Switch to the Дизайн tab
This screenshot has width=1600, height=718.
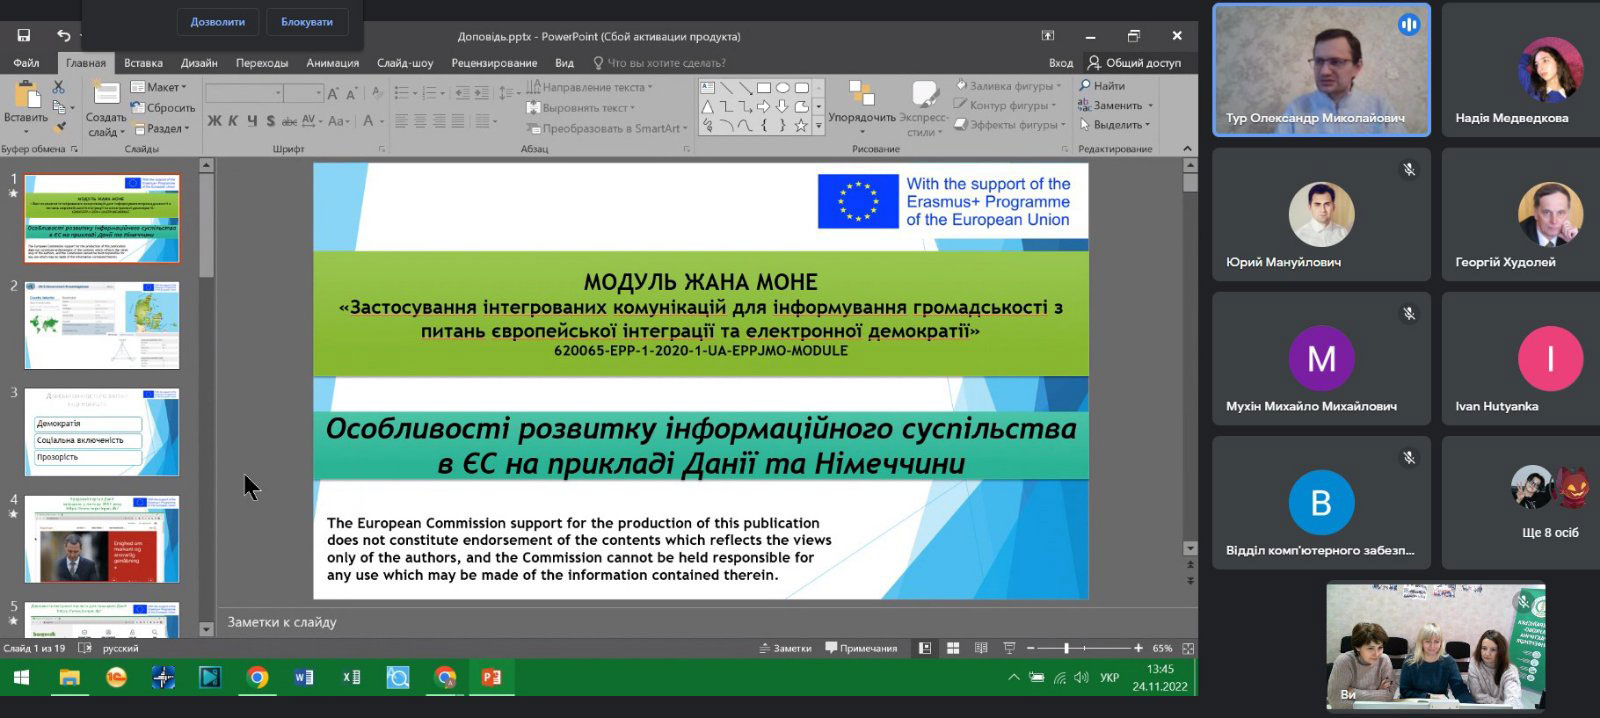pyautogui.click(x=199, y=63)
